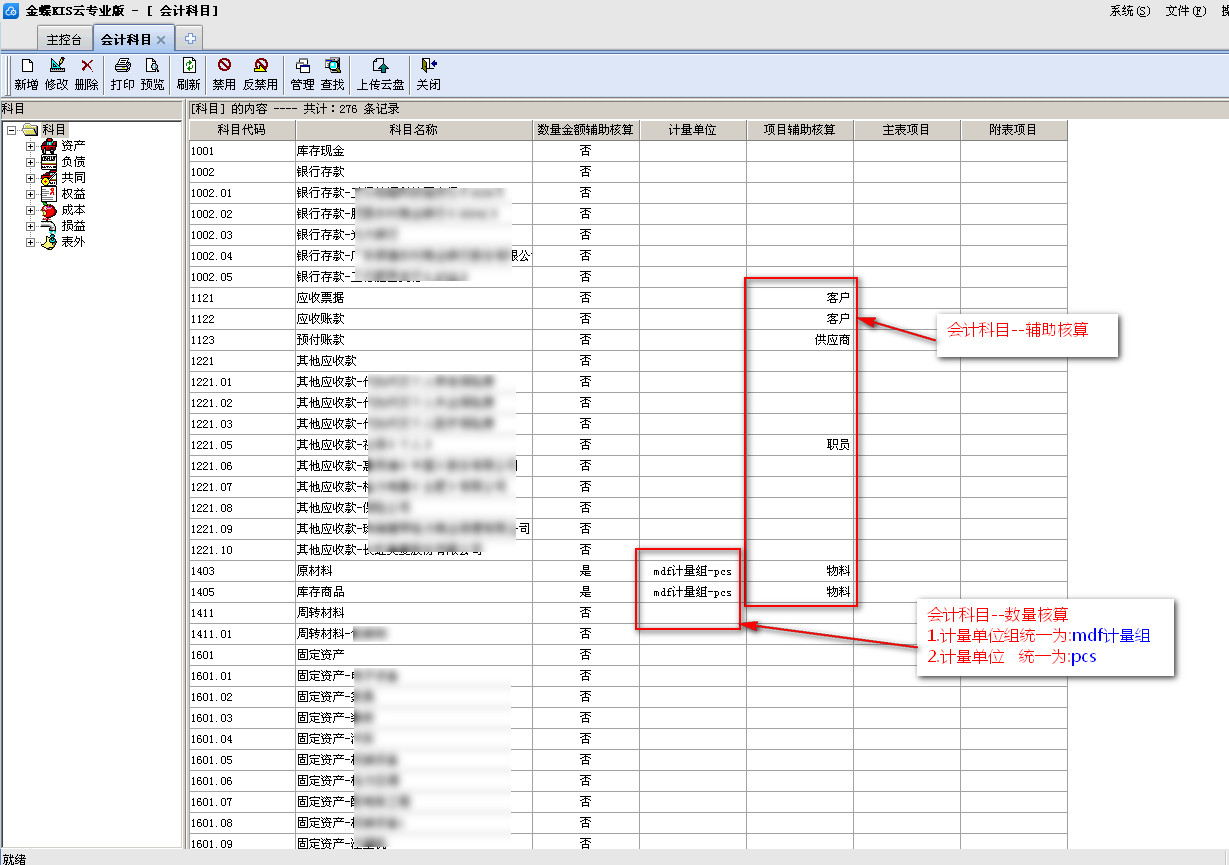Screen dimensions: 1229x865
Task: Close the 会计科目 tab
Action: pyautogui.click(x=161, y=39)
